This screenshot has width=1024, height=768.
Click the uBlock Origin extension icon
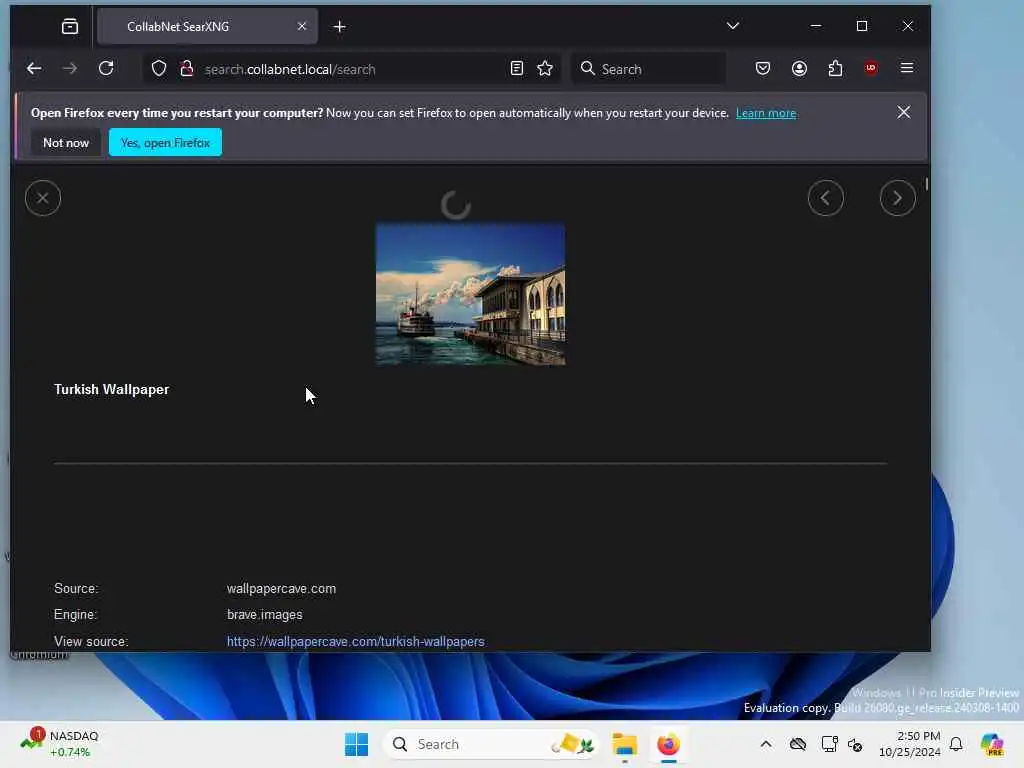click(x=871, y=68)
